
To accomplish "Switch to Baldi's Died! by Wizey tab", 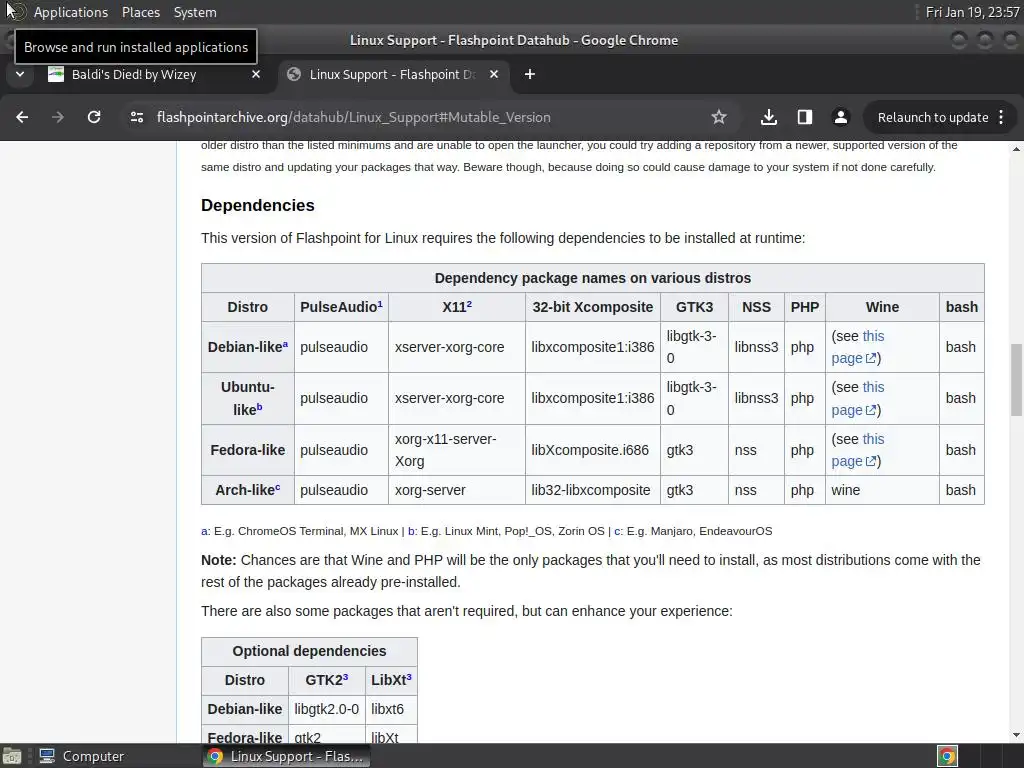I will 155,74.
